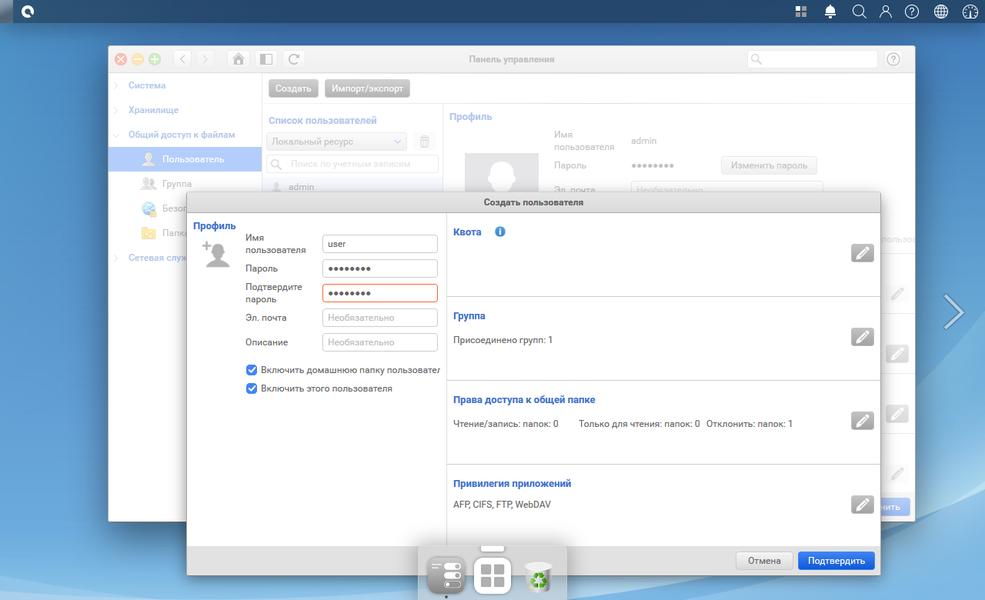Screen dimensions: 985x600
Task: Click Изменить пароль button
Action: 769,165
